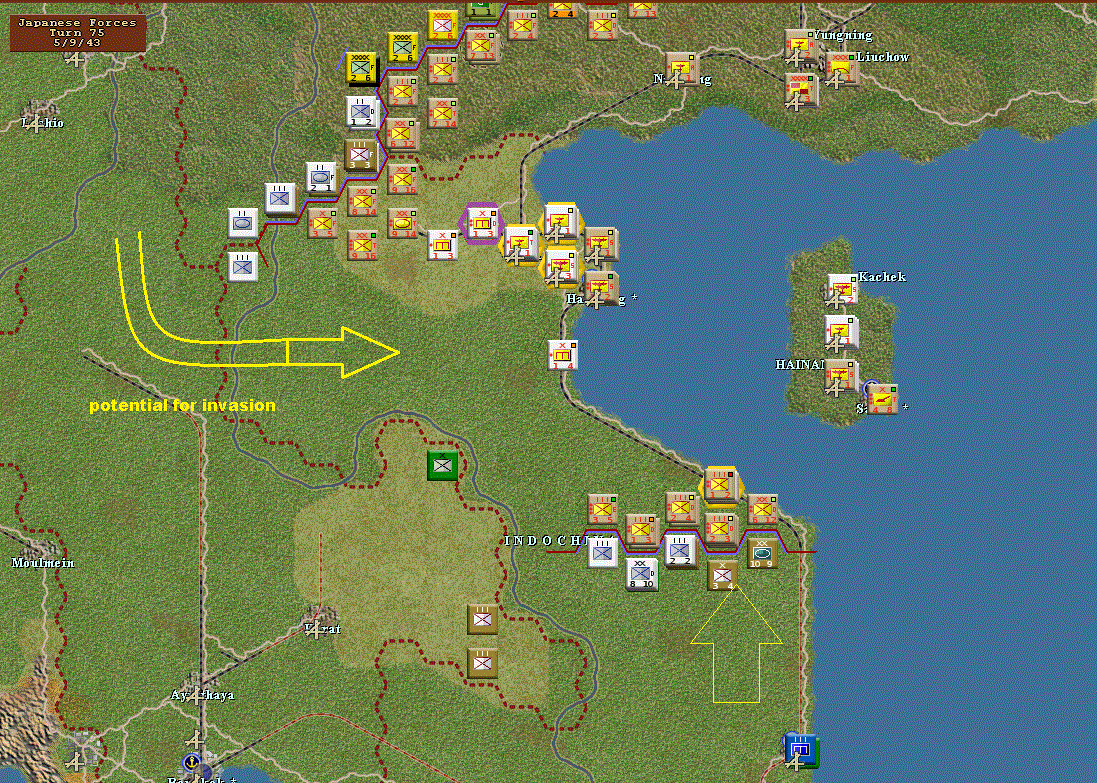
Task: Select the air unit beside the Kachek label
Action: click(842, 290)
